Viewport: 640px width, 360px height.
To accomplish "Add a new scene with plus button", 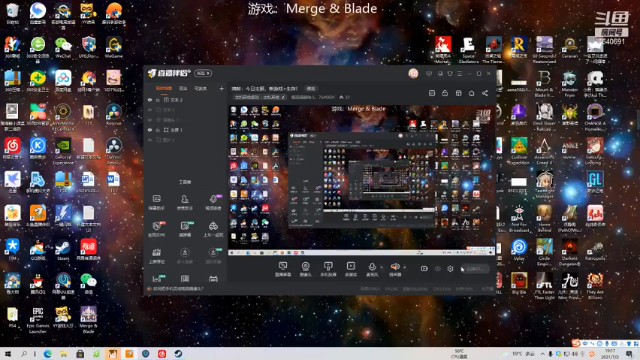I will pos(221,89).
